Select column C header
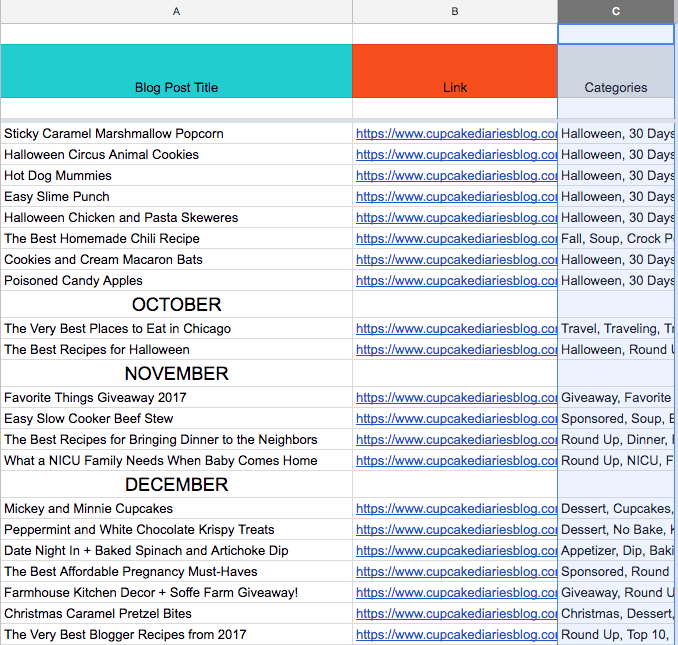The image size is (678, 645). click(616, 11)
